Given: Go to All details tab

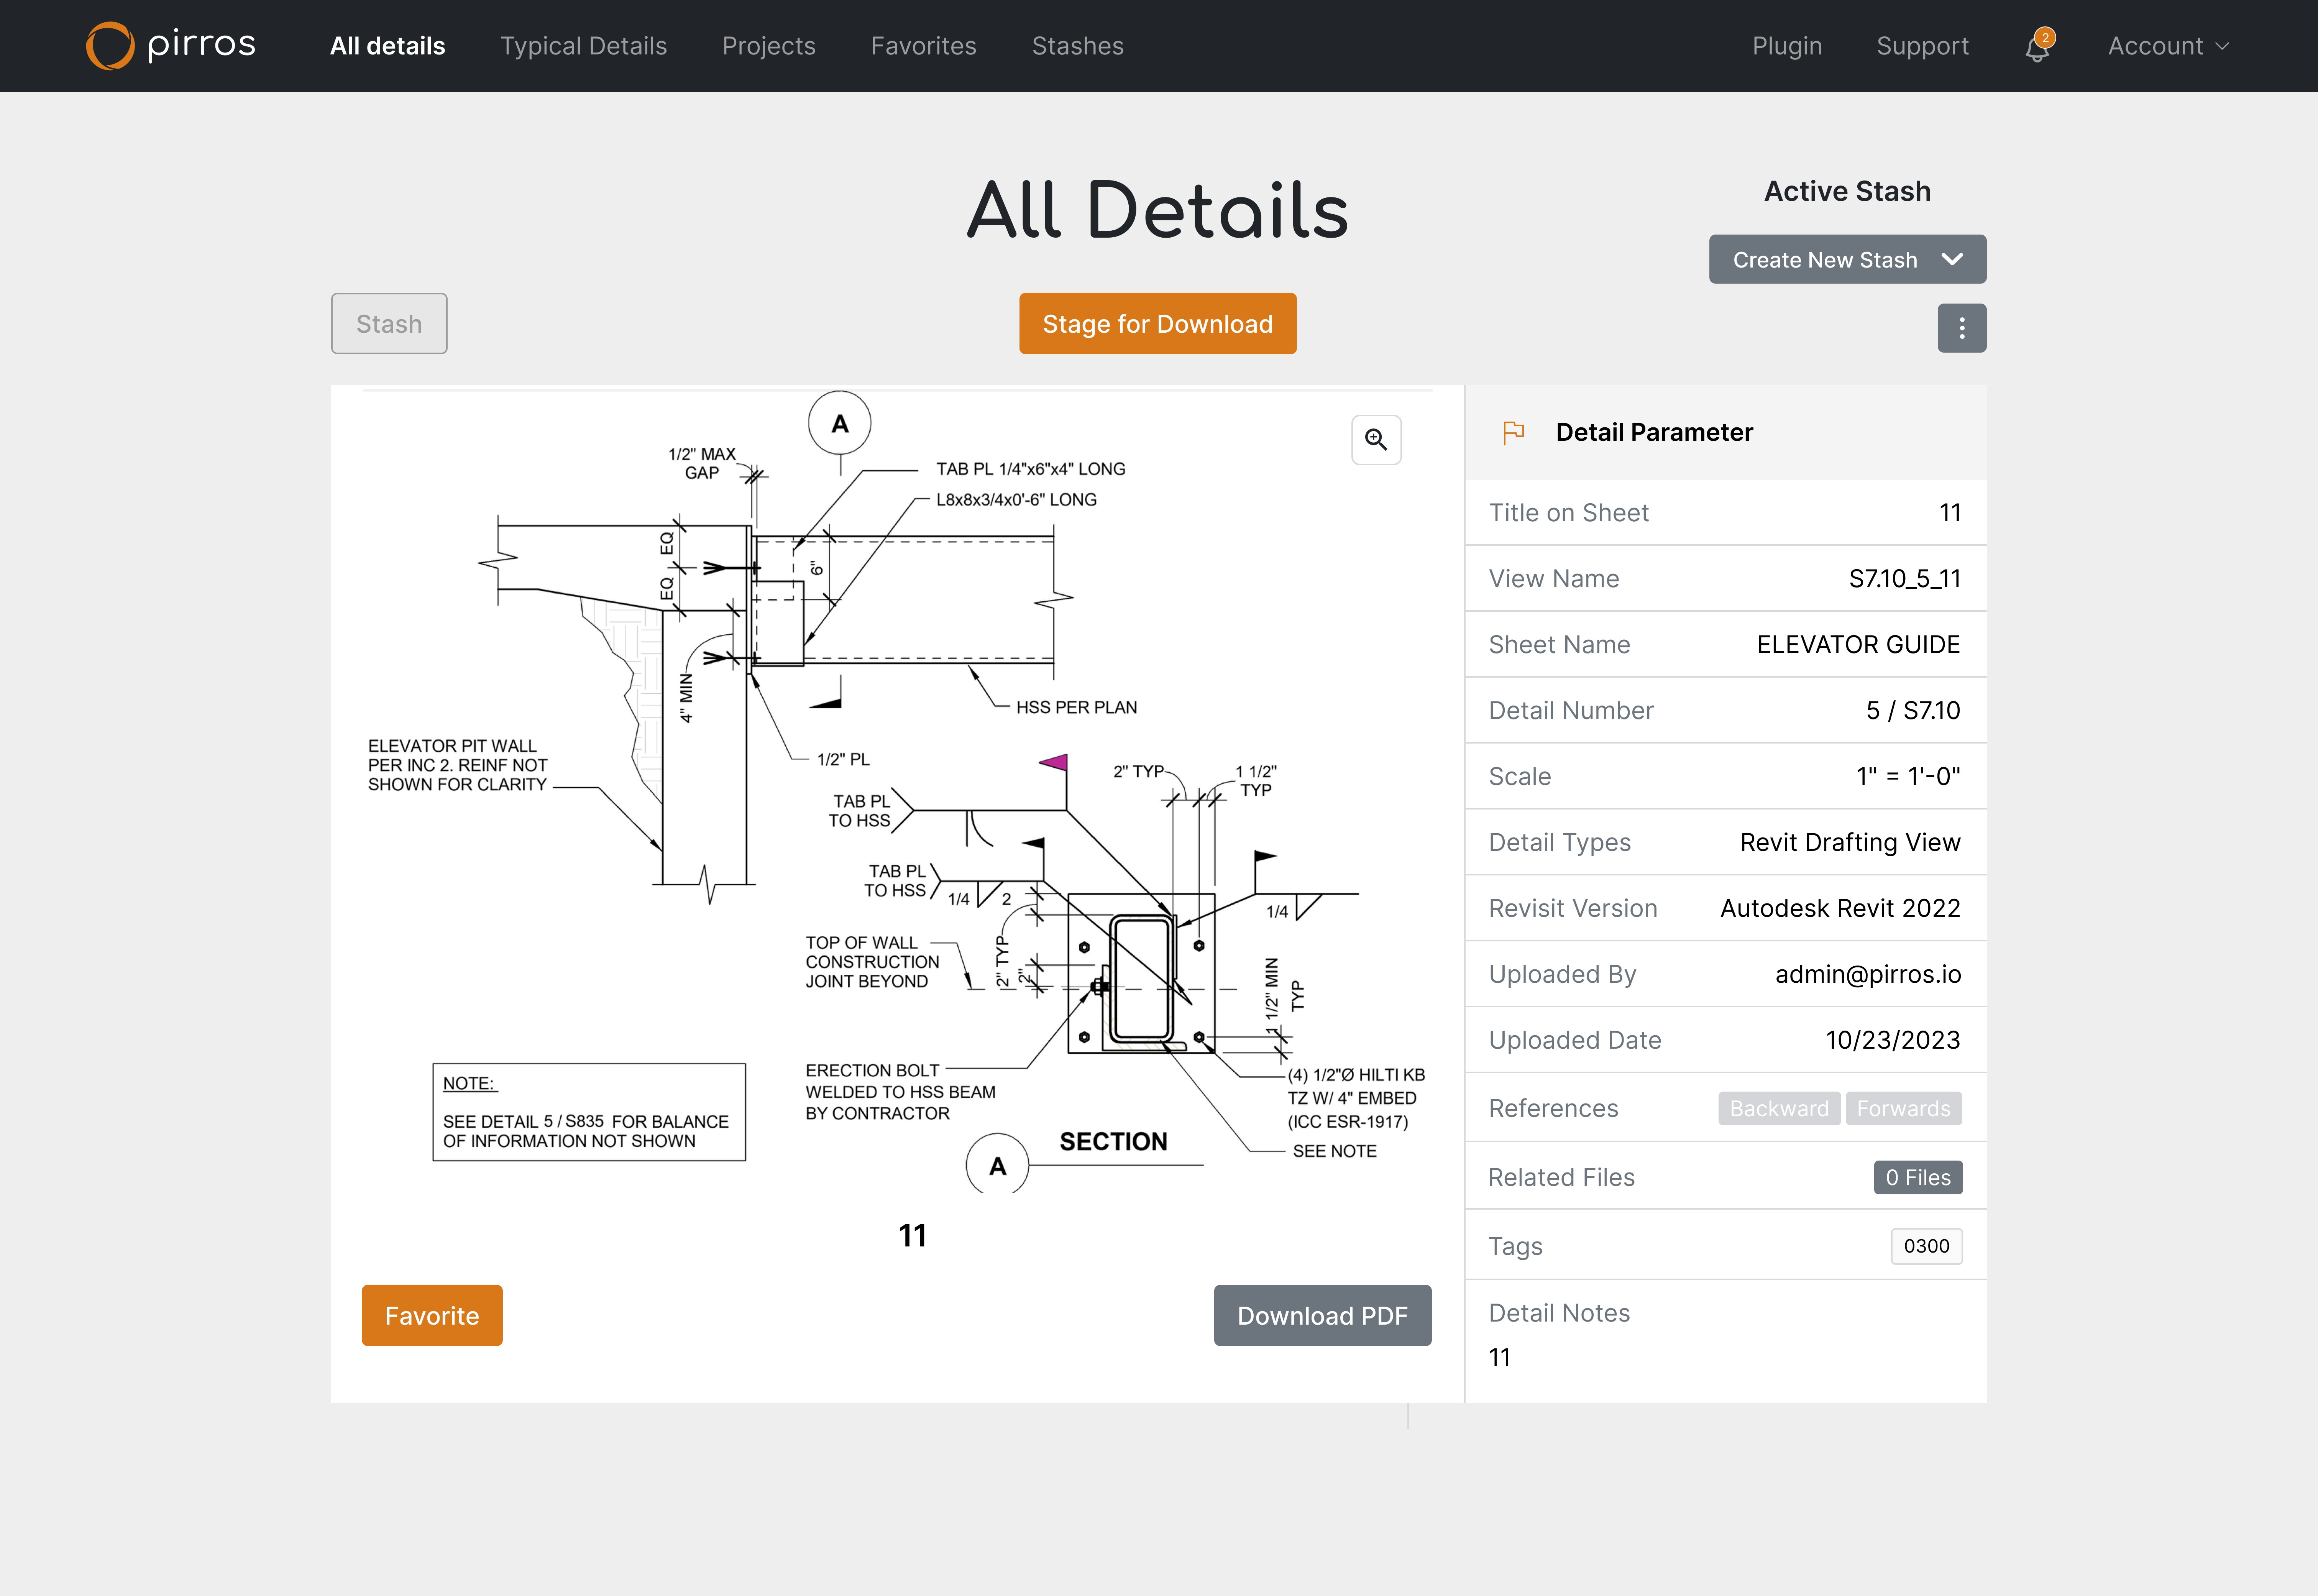Looking at the screenshot, I should pyautogui.click(x=388, y=46).
